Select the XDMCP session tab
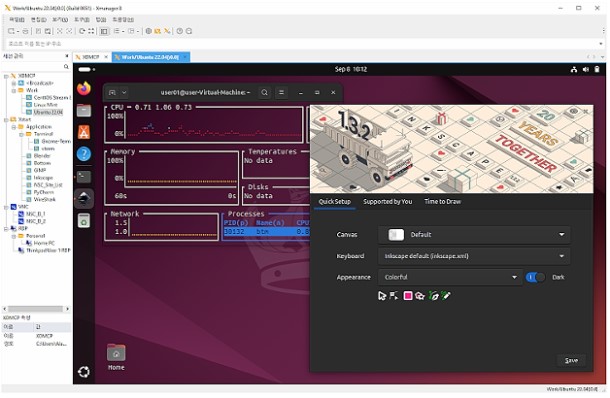The width and height of the screenshot is (610, 398). pos(92,57)
